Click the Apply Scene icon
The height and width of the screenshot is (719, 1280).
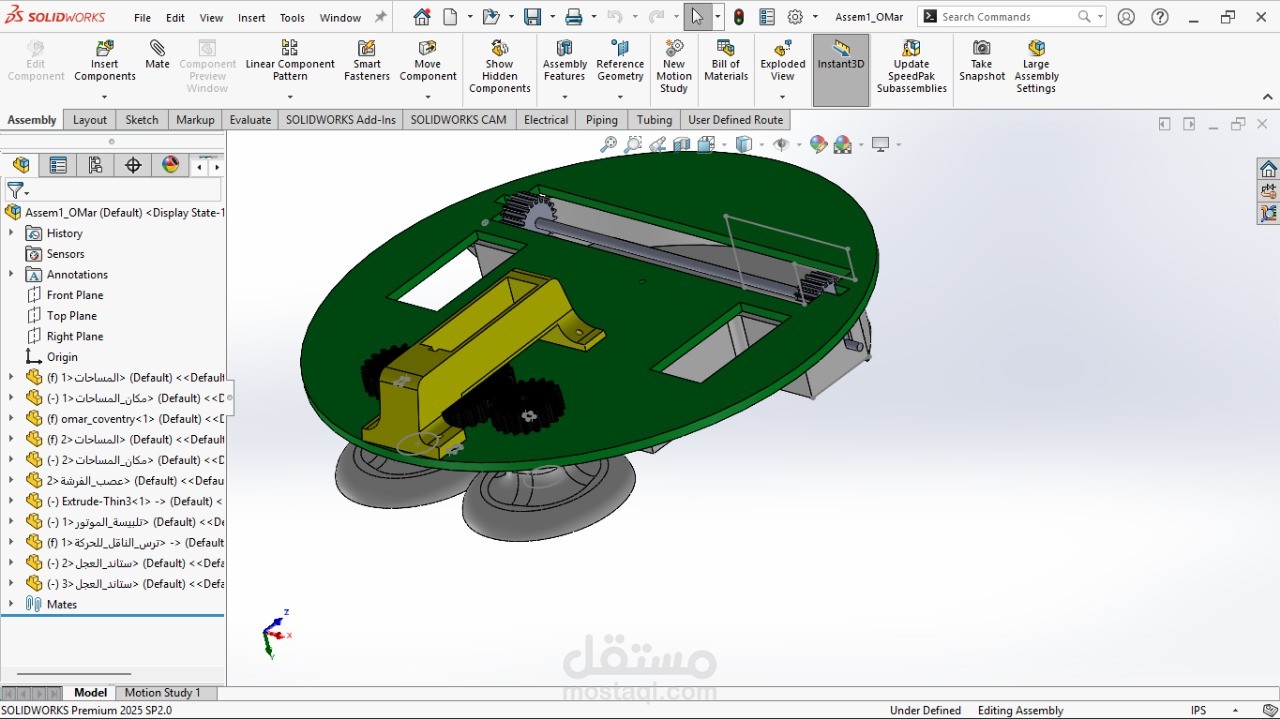(x=842, y=145)
